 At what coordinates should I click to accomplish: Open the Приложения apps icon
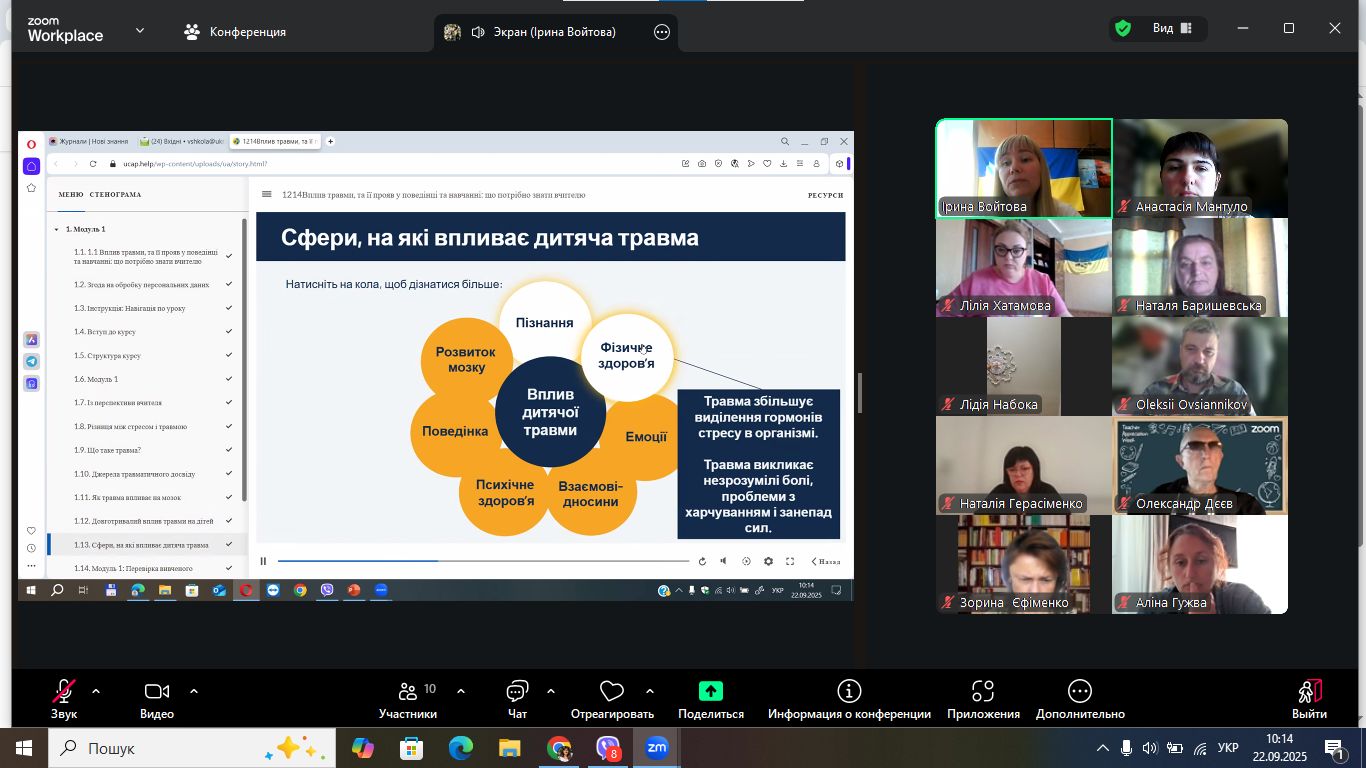tap(983, 697)
